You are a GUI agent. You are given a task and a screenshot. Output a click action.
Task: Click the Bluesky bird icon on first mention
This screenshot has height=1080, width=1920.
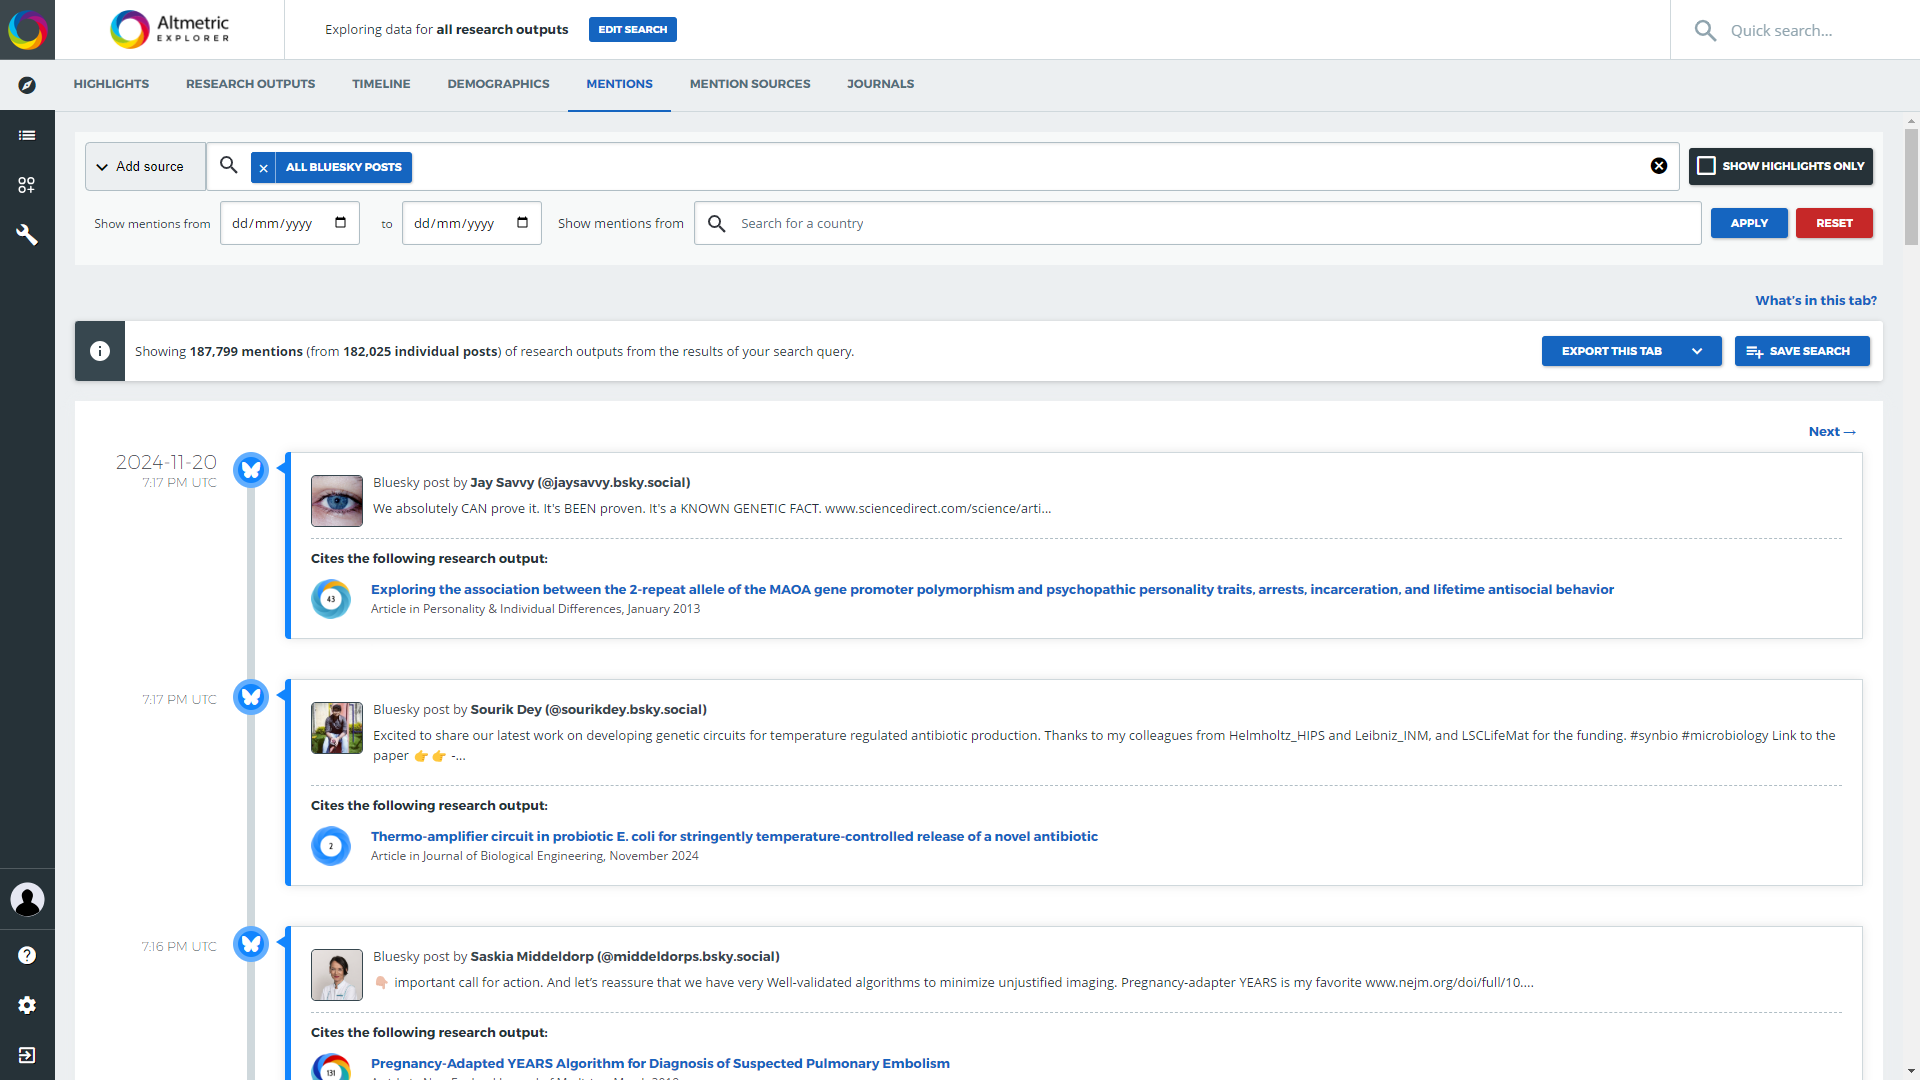[x=250, y=469]
